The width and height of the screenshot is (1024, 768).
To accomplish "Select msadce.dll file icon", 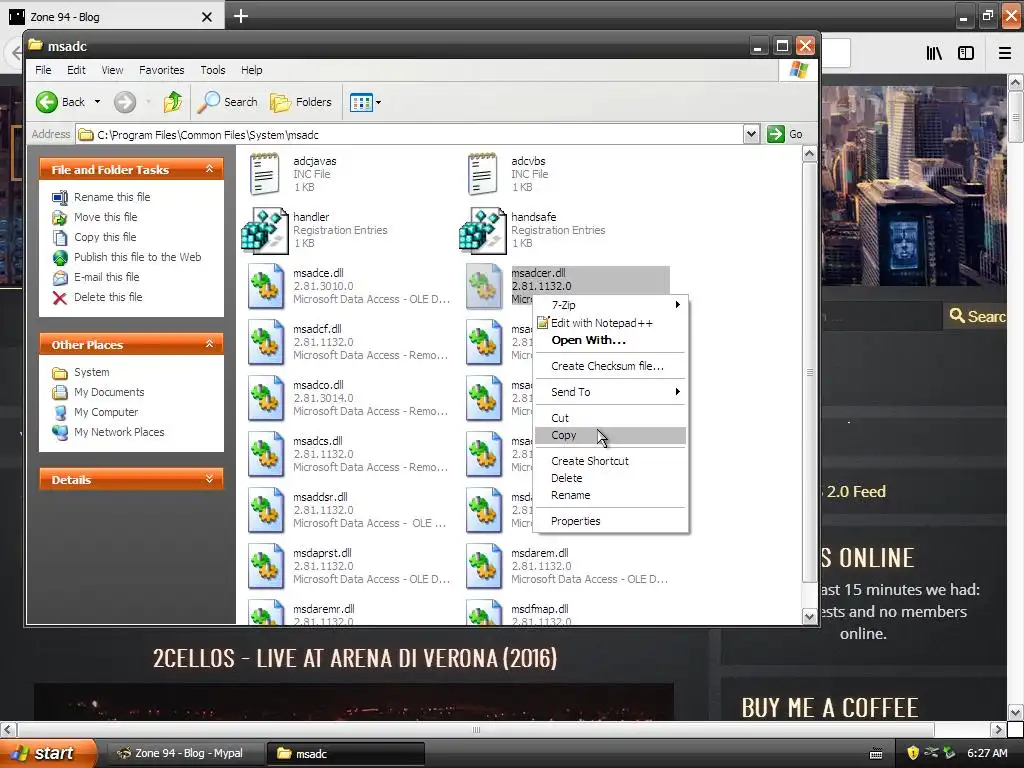I will (x=266, y=286).
